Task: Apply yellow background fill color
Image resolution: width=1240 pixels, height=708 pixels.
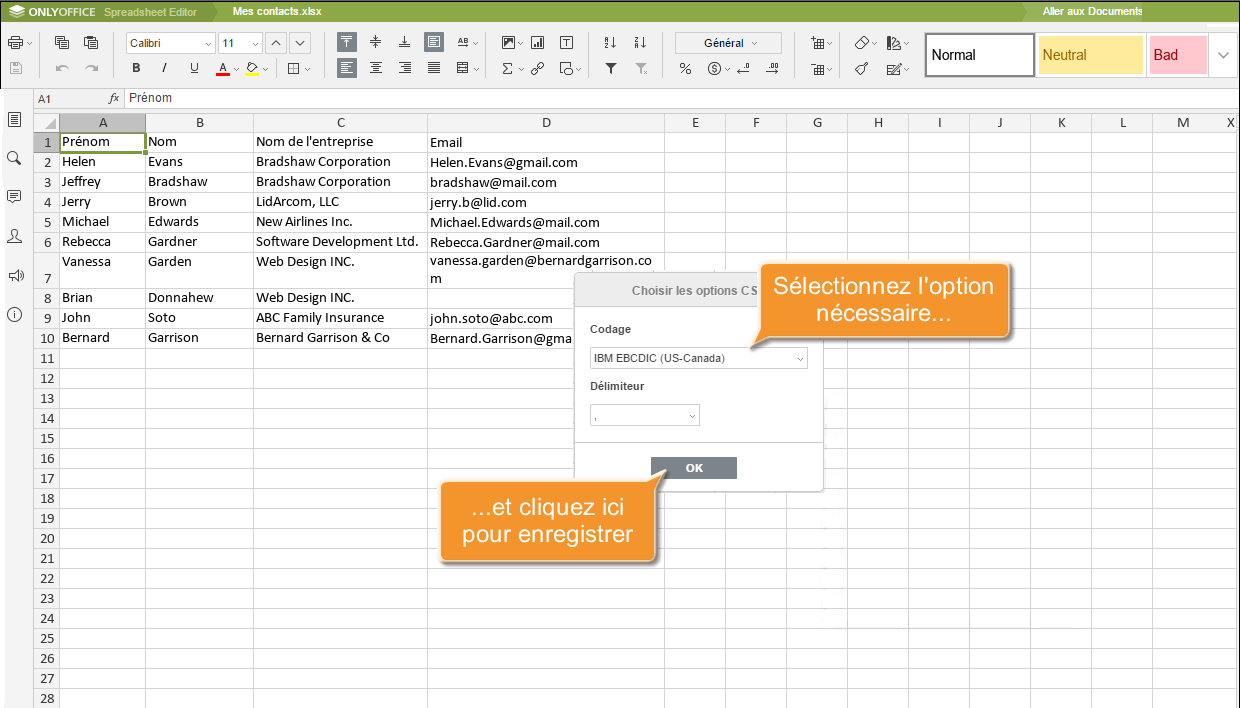Action: tap(251, 69)
